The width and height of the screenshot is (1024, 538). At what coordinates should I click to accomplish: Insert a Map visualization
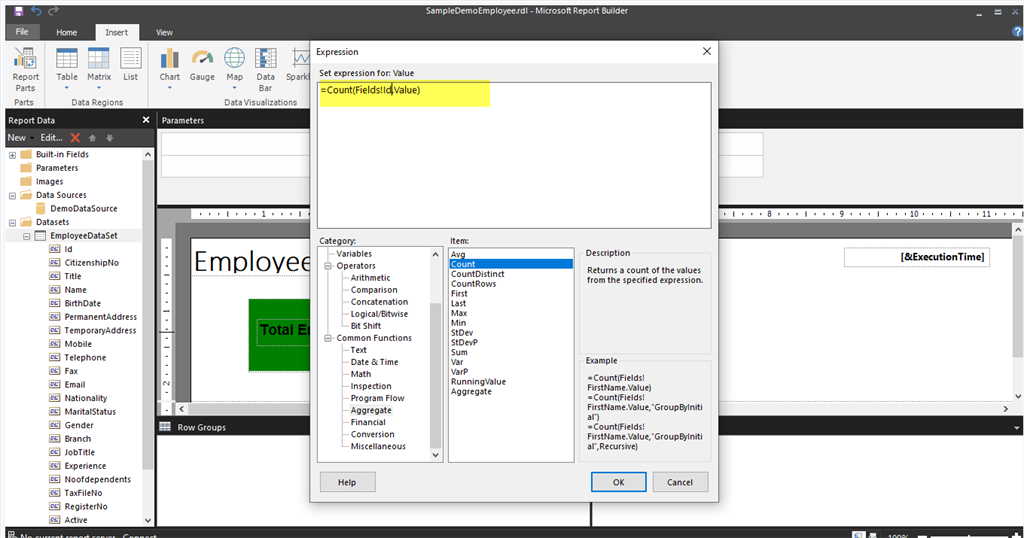(x=234, y=69)
